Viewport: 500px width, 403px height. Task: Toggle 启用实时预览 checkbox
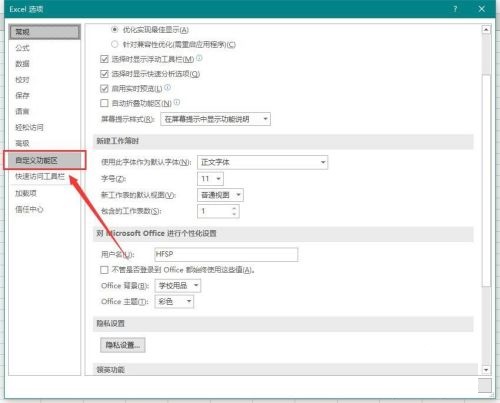[x=104, y=88]
